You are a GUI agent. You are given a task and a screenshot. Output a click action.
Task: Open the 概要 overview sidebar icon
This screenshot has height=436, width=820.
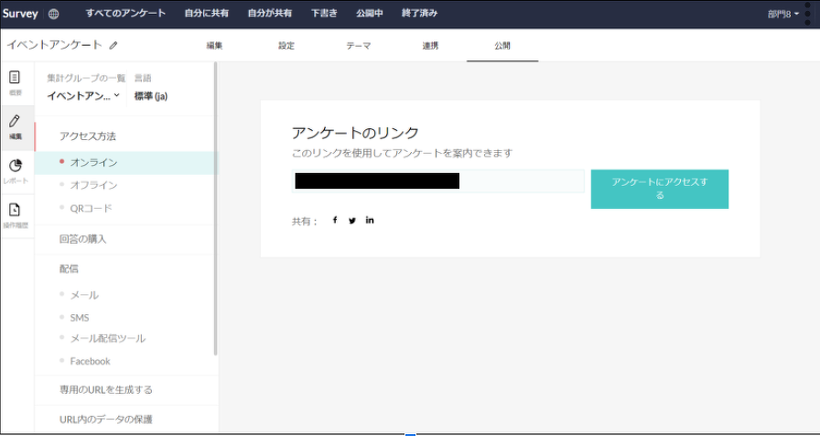pyautogui.click(x=15, y=81)
